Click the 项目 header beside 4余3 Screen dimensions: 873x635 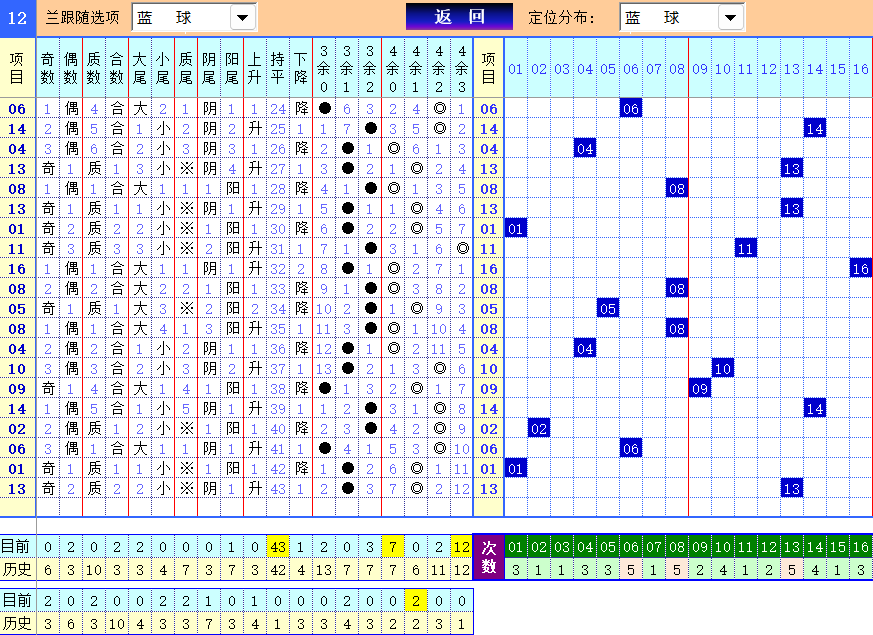pyautogui.click(x=488, y=68)
